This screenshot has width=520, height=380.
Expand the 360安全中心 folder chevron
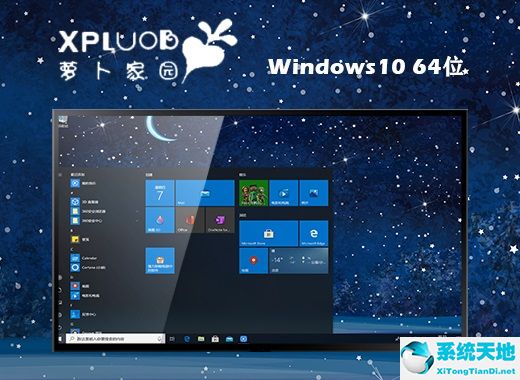point(137,221)
